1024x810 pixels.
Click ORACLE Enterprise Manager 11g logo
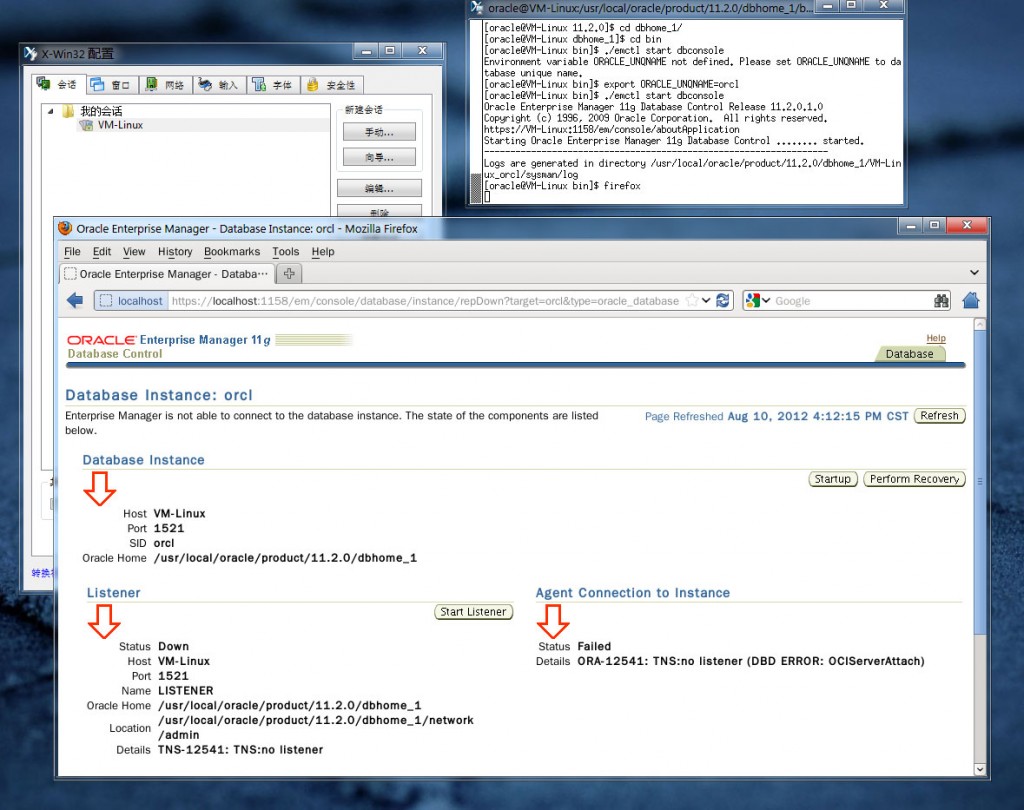tap(168, 340)
